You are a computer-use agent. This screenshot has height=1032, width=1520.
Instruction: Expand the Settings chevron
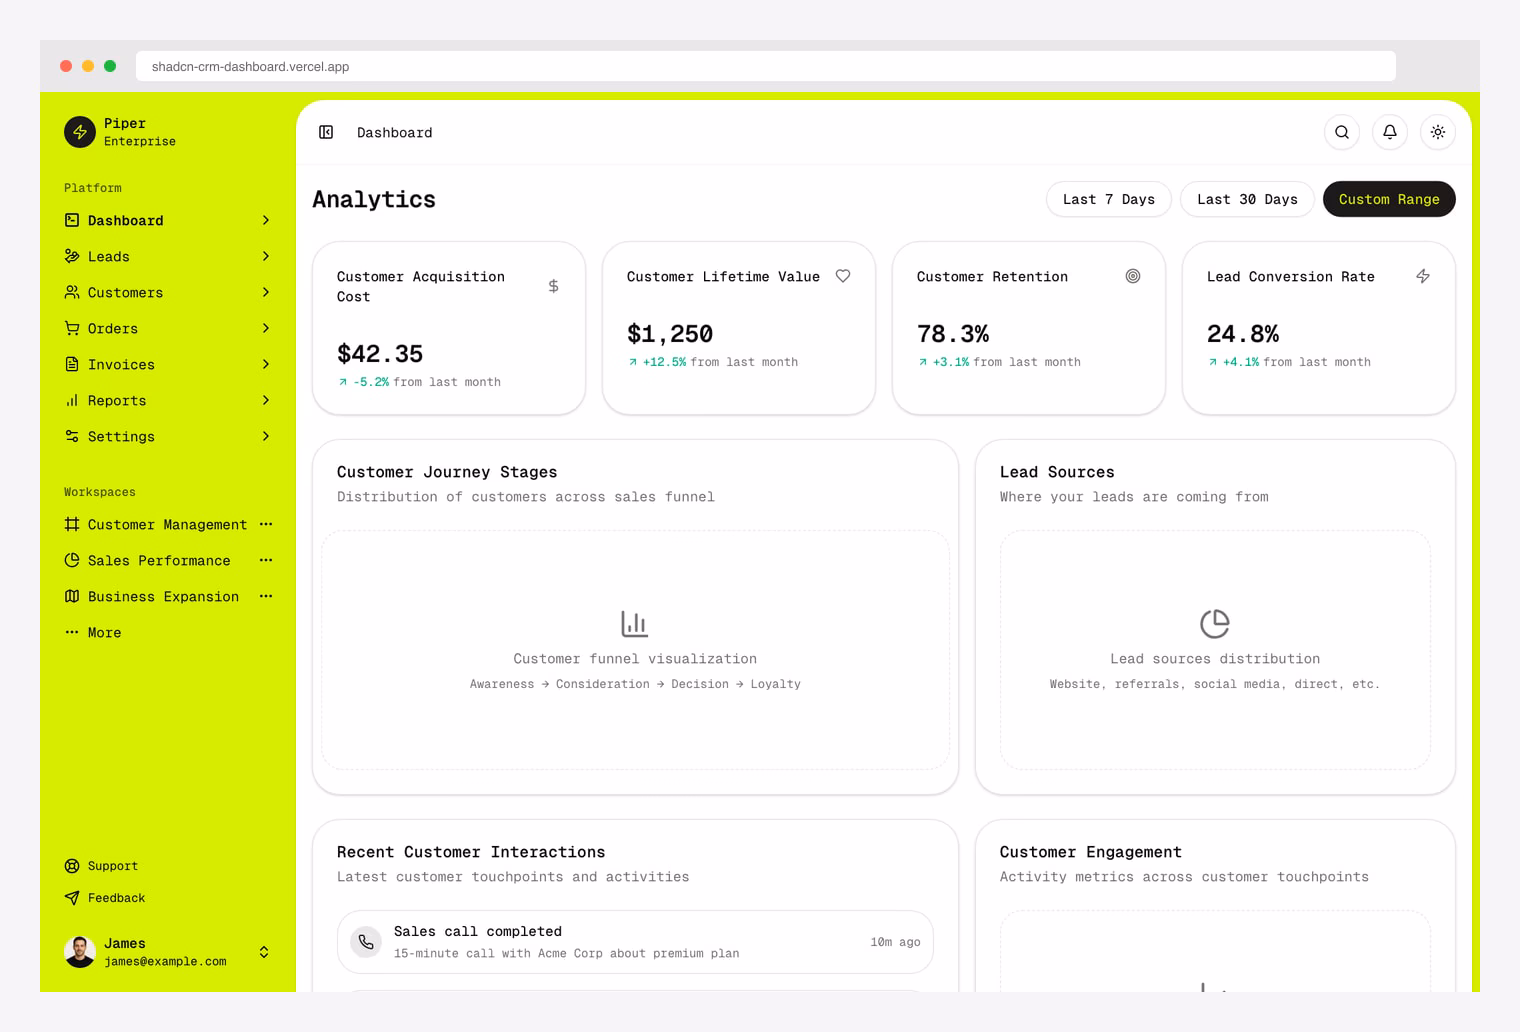(x=266, y=436)
